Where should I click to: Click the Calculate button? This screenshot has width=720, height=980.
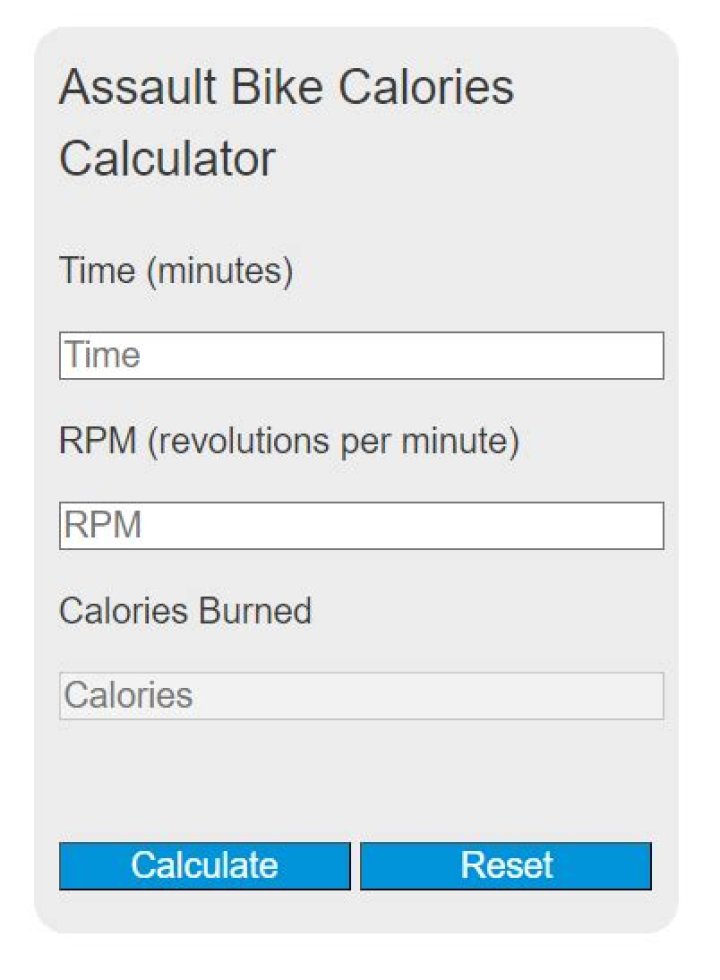(x=204, y=865)
